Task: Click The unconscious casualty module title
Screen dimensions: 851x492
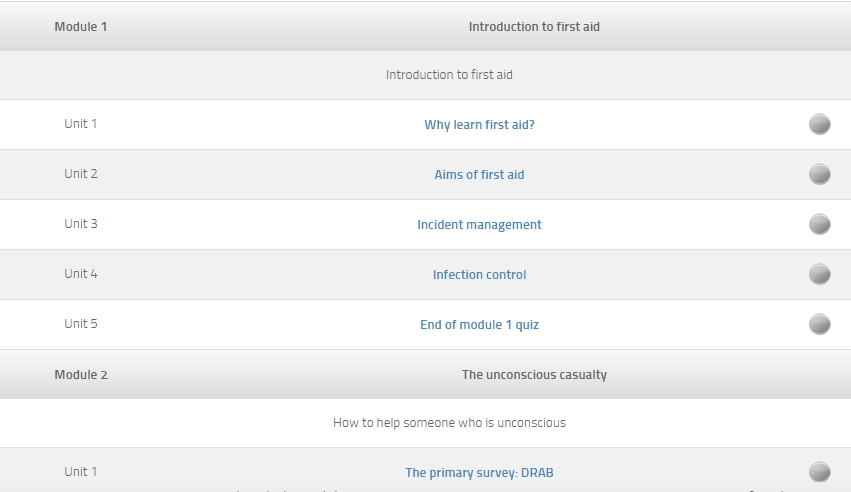Action: tap(534, 375)
